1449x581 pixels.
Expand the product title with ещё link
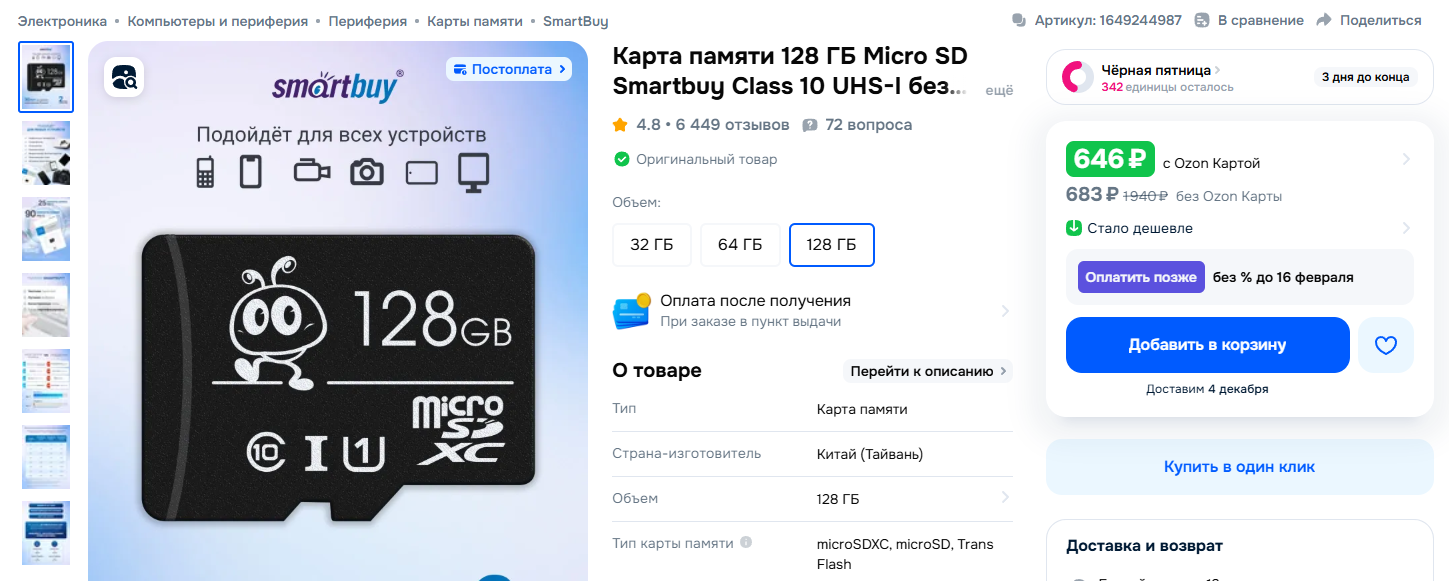click(1000, 90)
